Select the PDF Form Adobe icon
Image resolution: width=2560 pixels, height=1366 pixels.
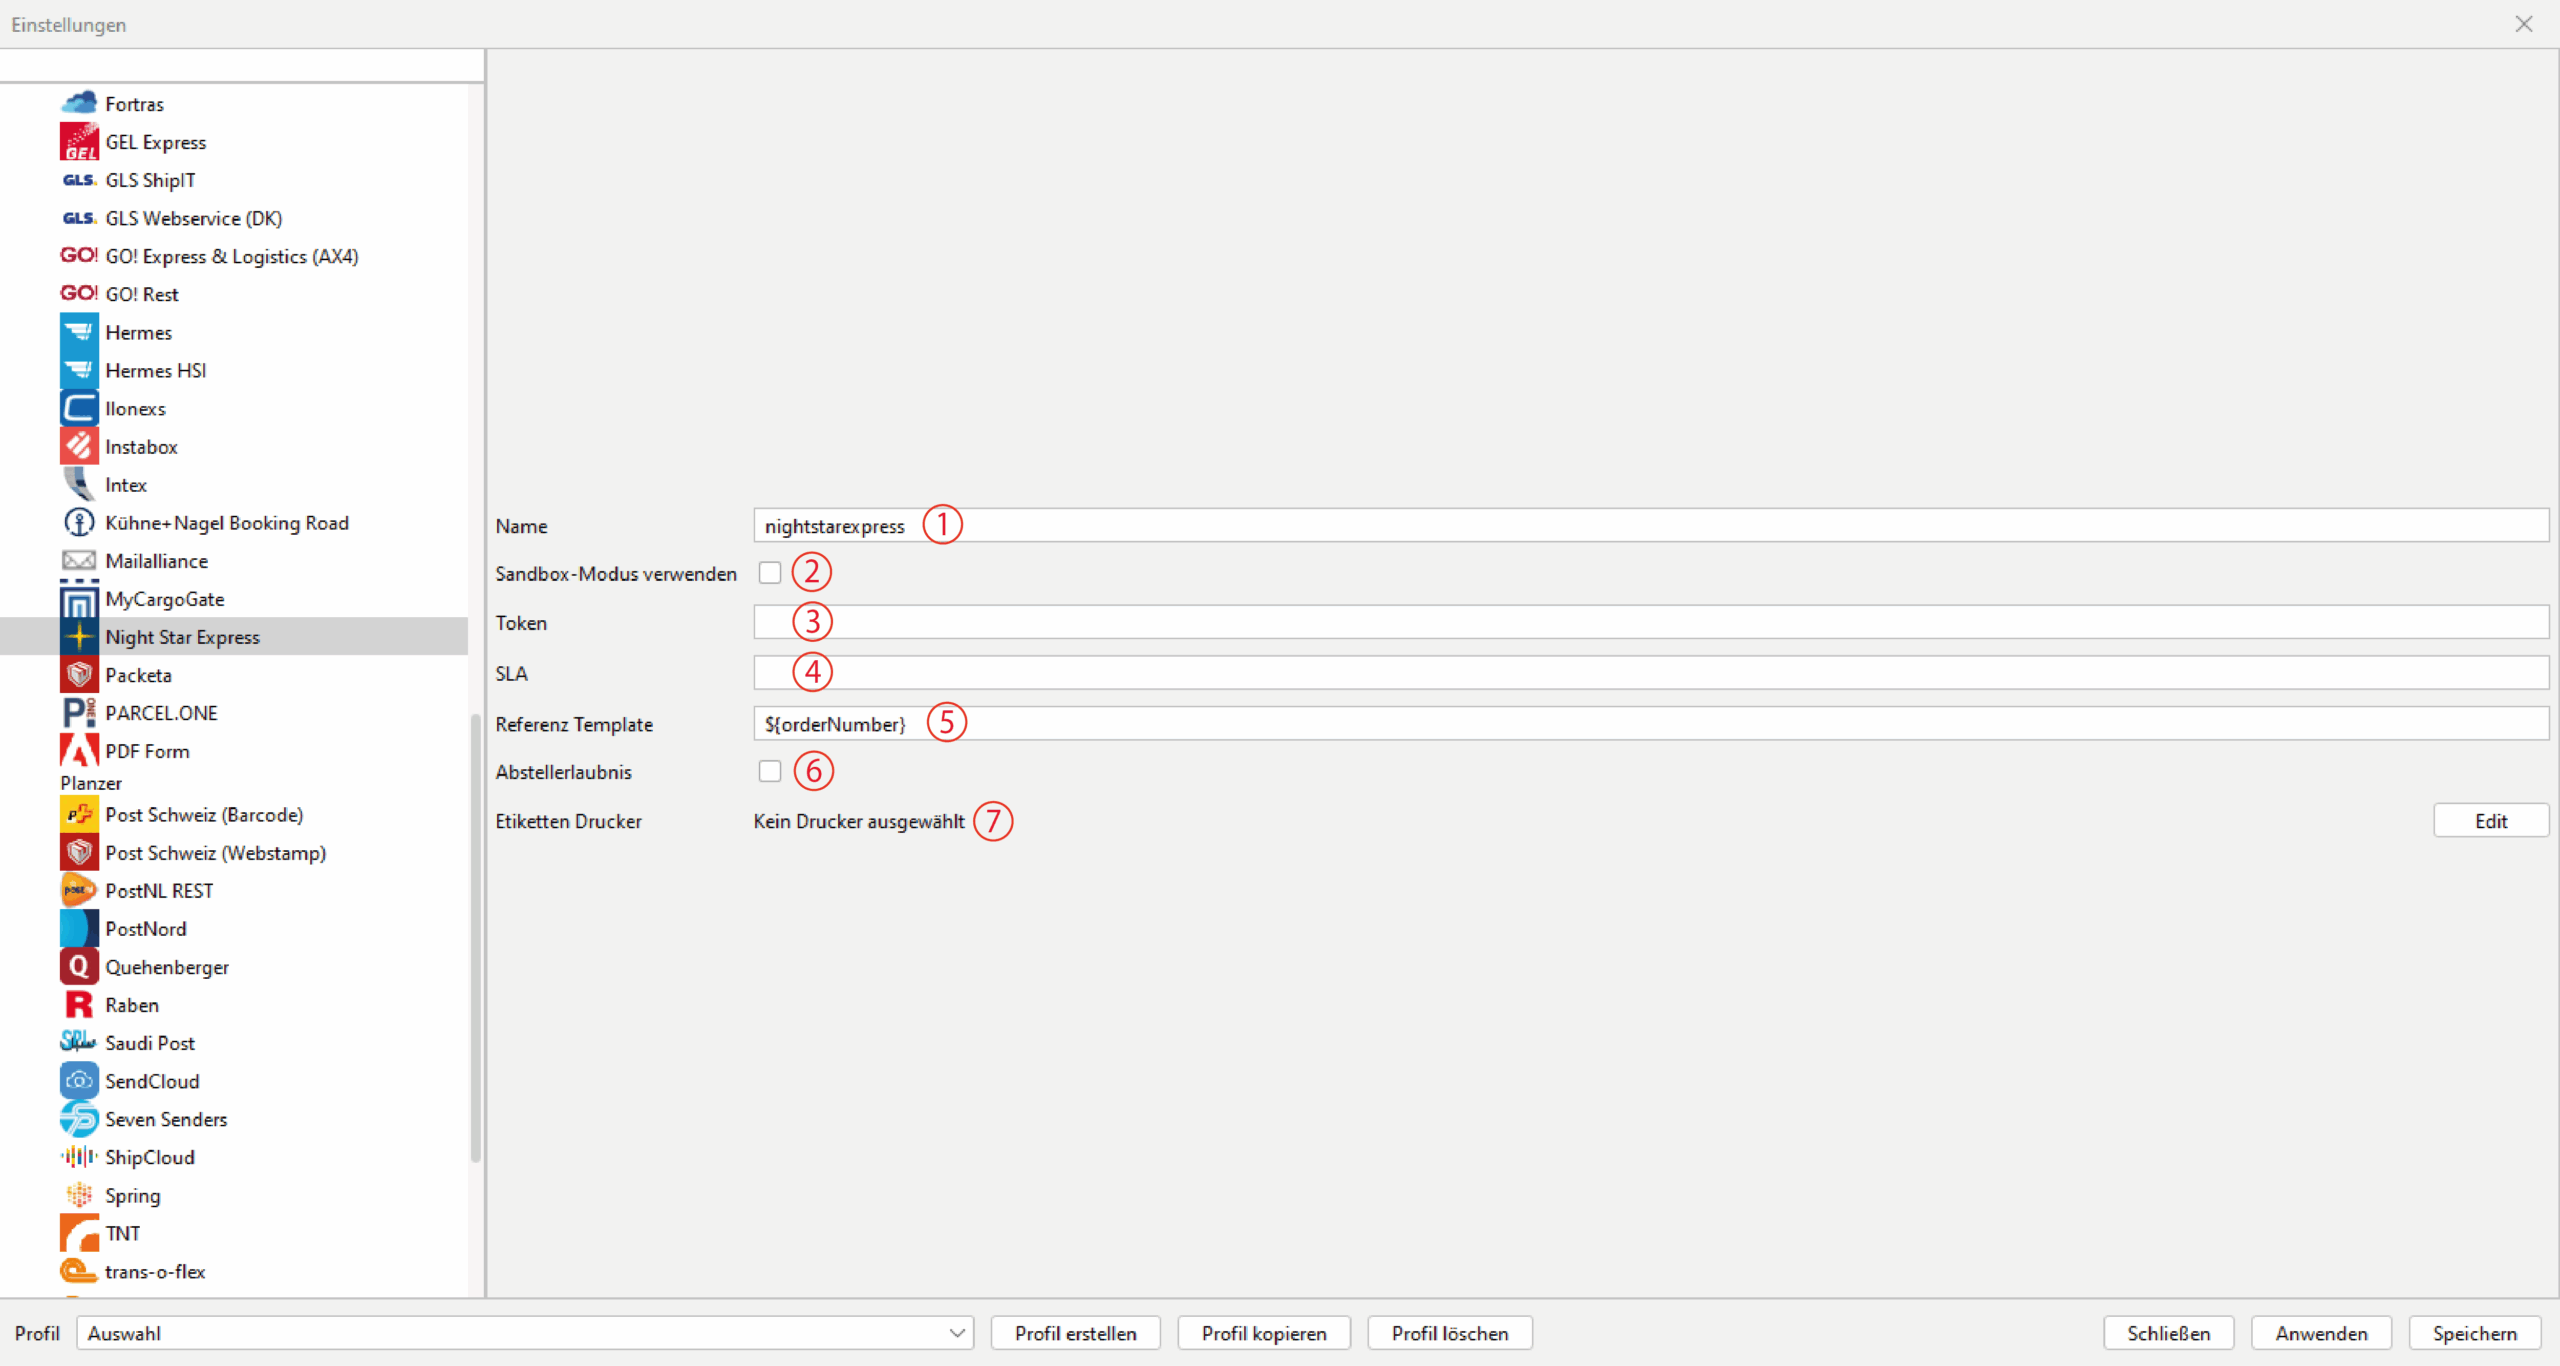pyautogui.click(x=79, y=751)
